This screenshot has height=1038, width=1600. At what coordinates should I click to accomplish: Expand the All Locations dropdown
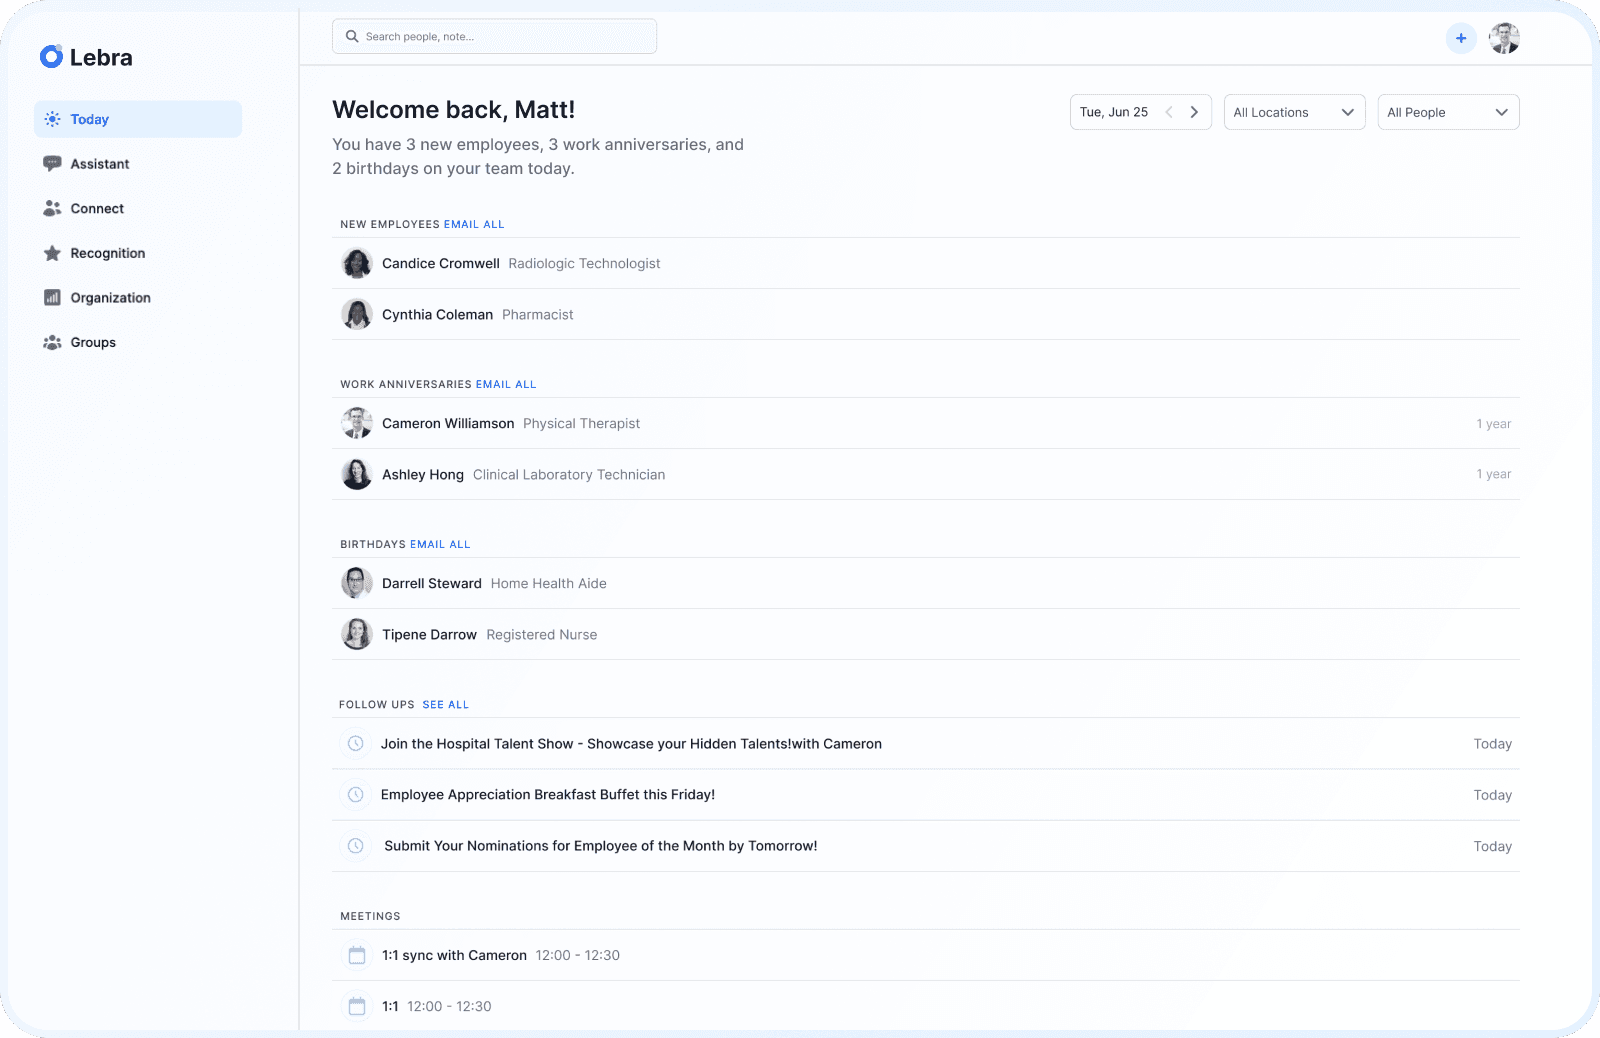click(1294, 112)
